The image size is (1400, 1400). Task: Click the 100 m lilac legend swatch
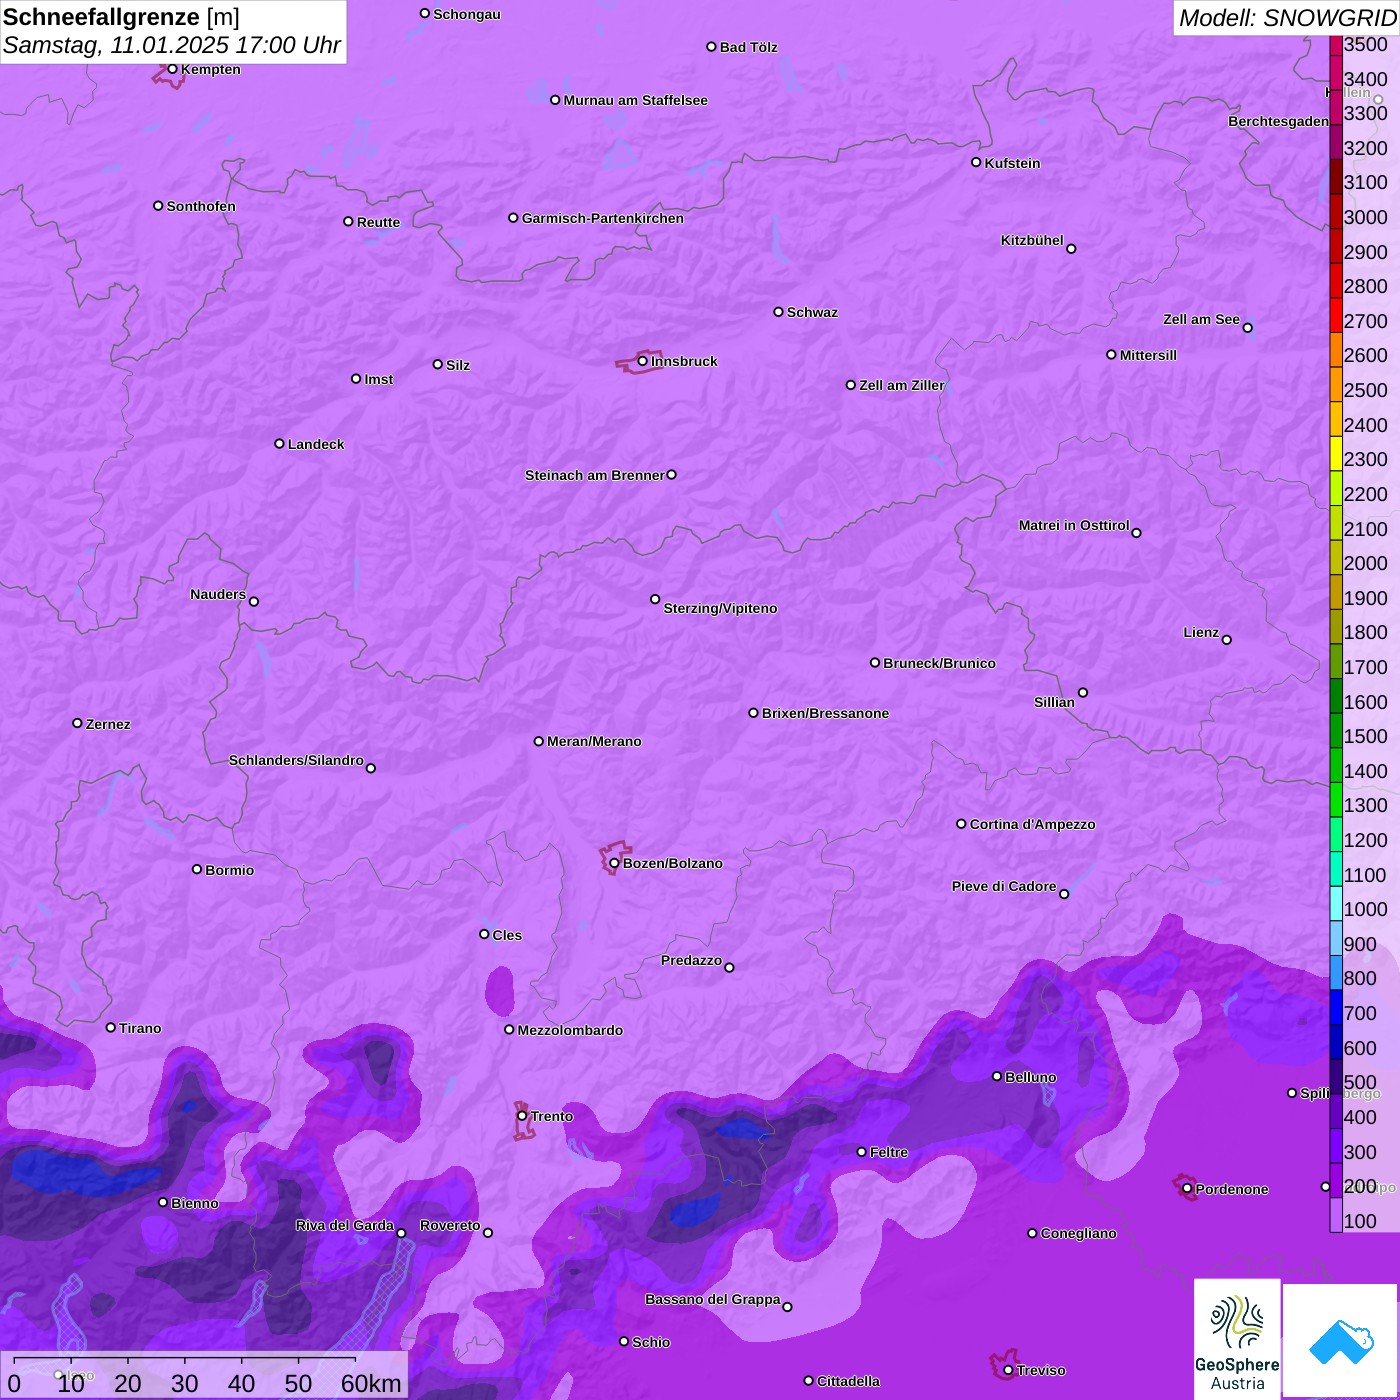[1336, 1214]
